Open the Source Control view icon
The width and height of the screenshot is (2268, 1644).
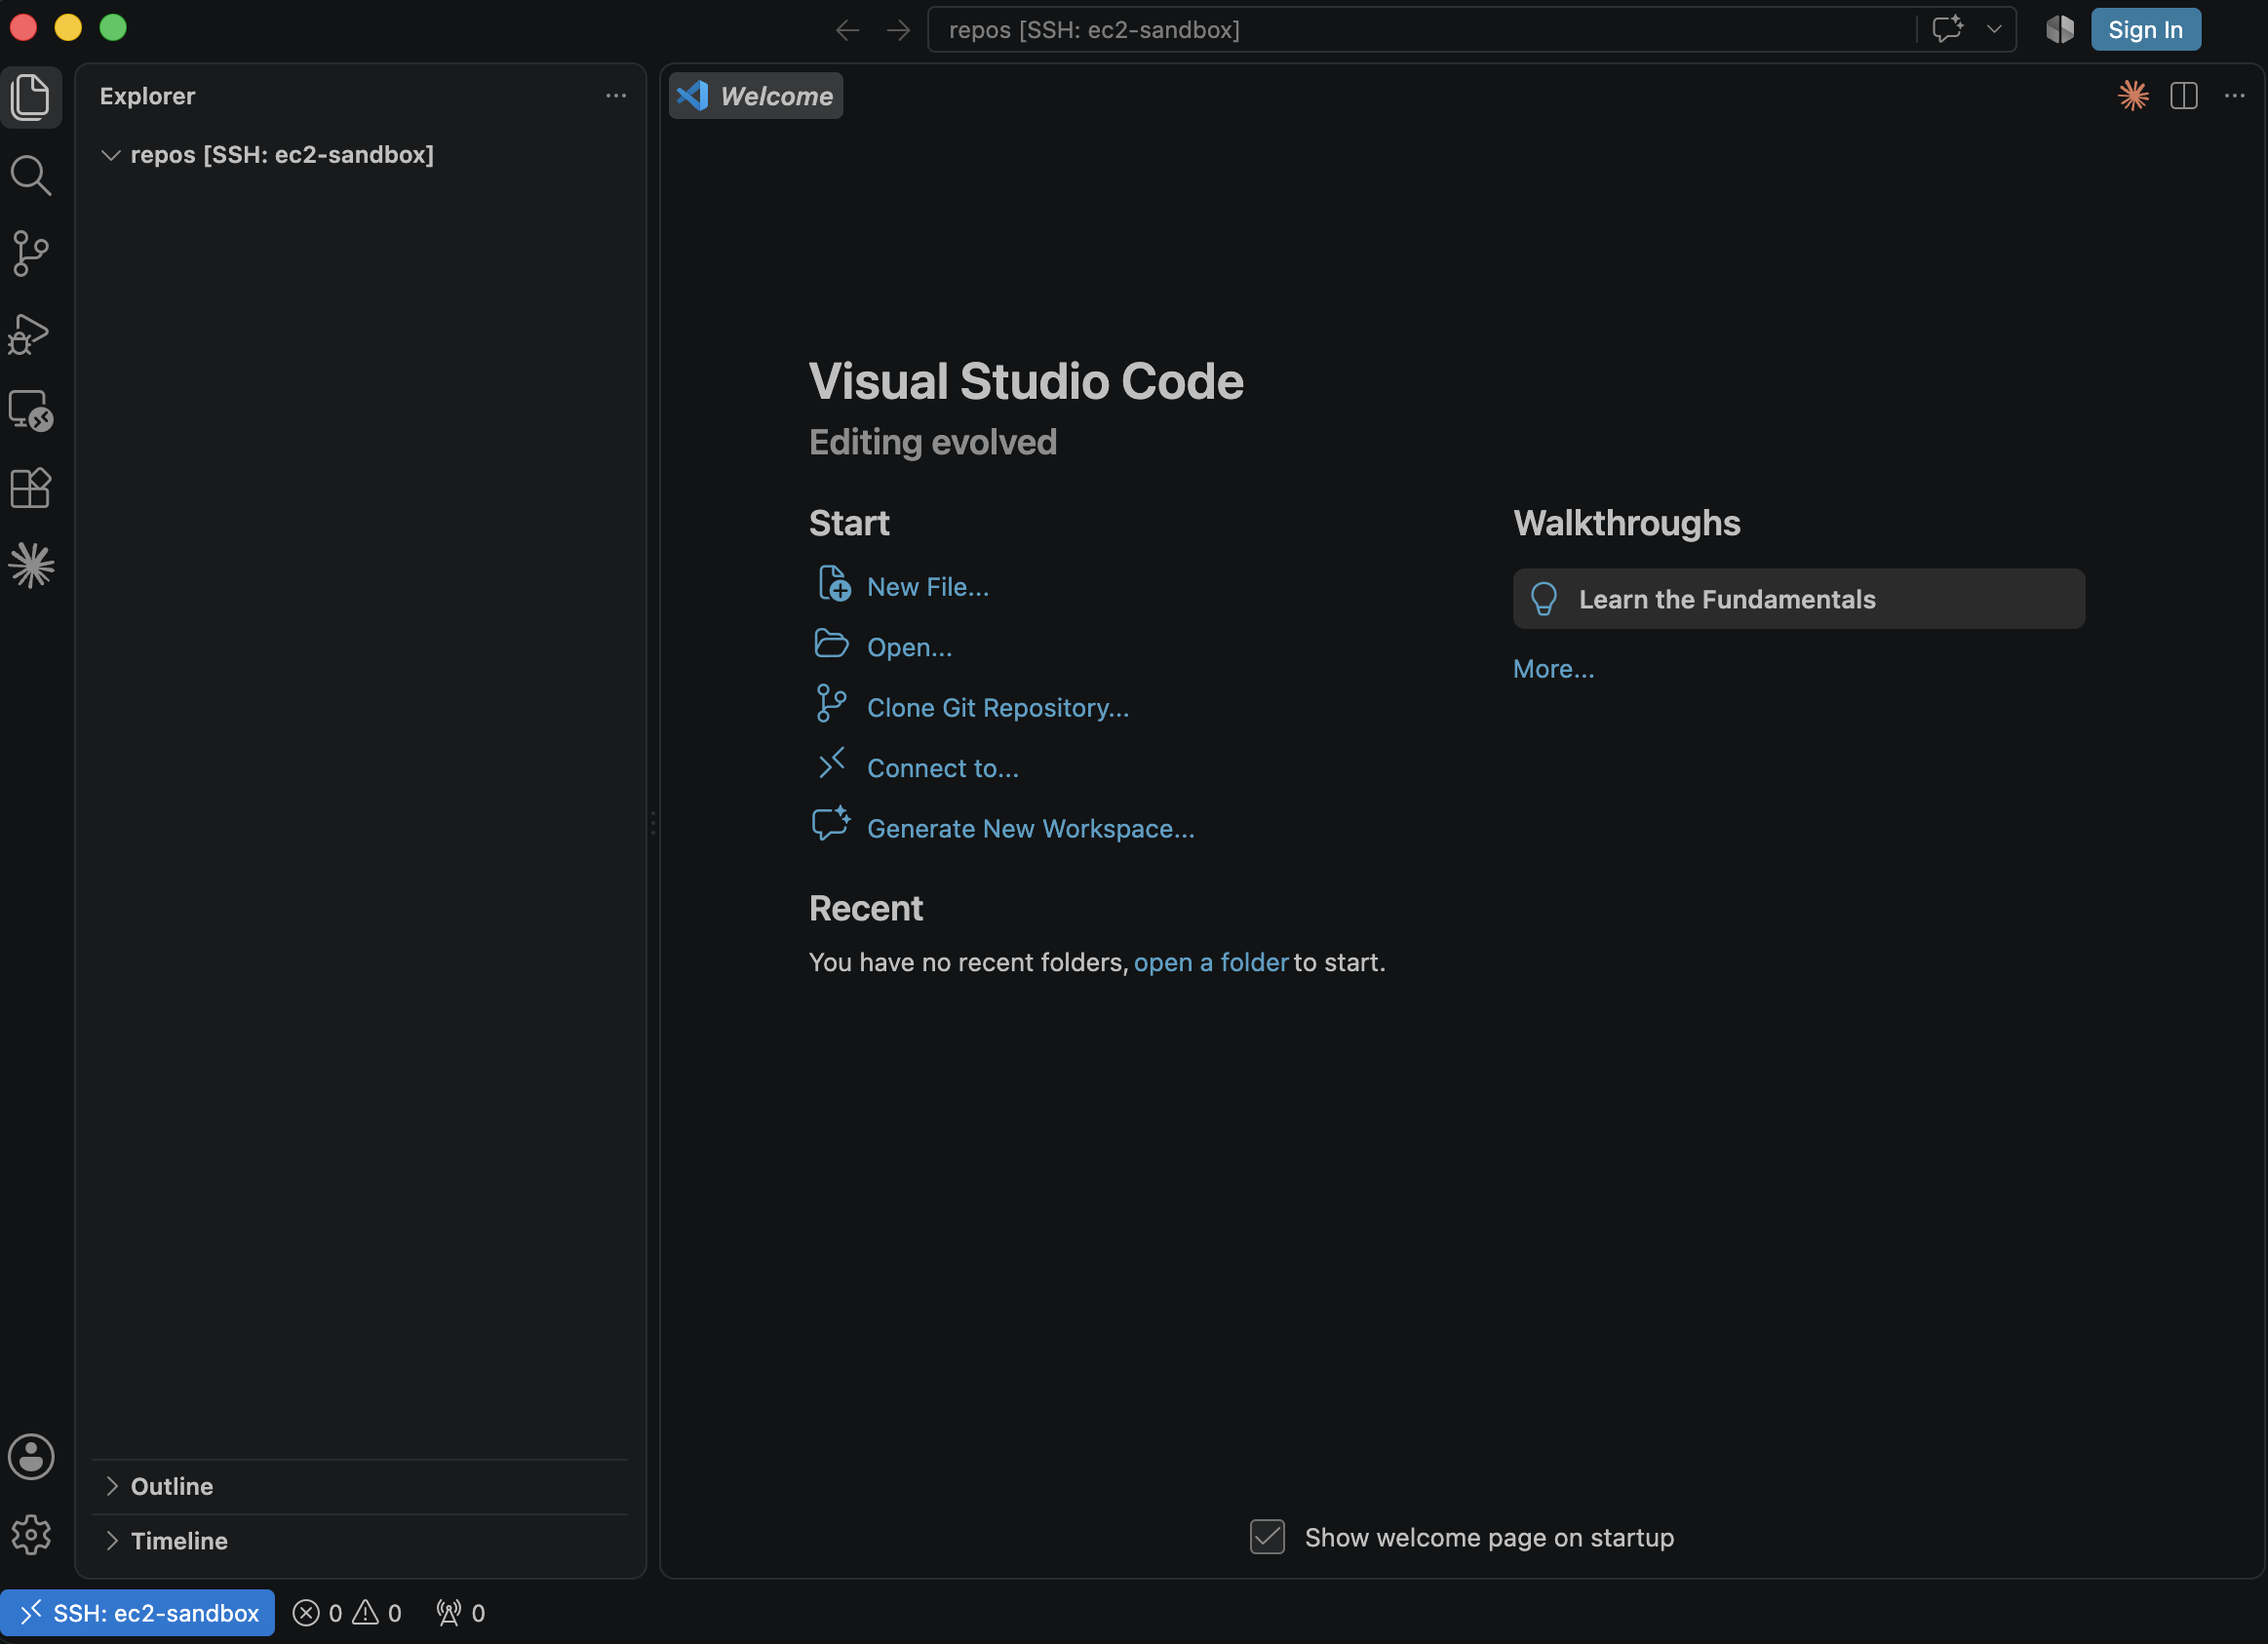(31, 253)
